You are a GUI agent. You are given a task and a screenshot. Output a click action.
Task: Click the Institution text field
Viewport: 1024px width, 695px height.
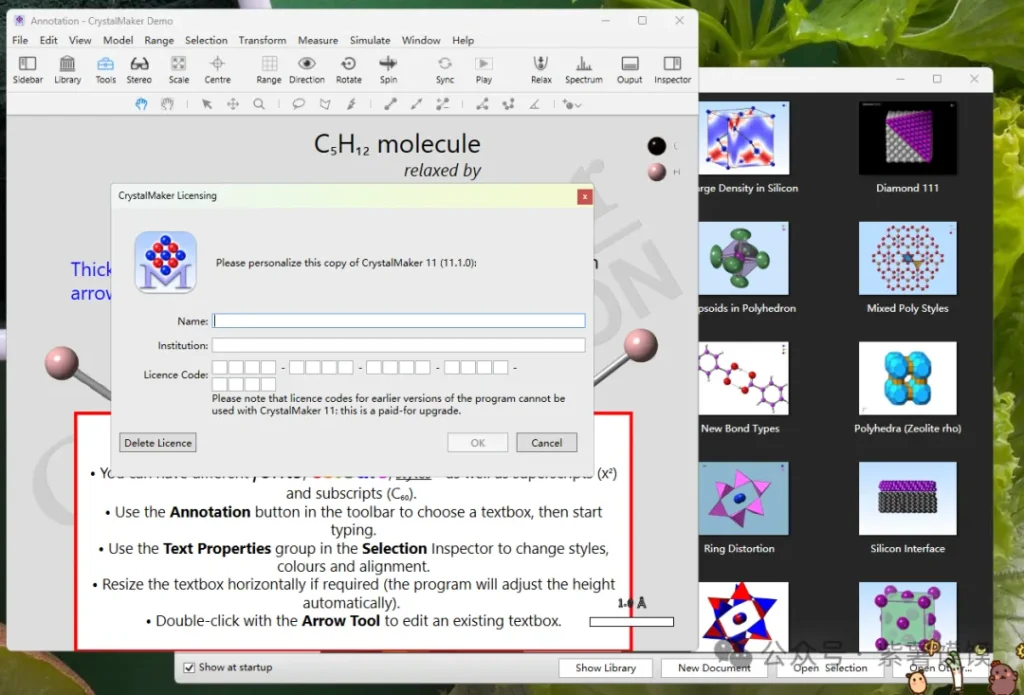coord(398,345)
